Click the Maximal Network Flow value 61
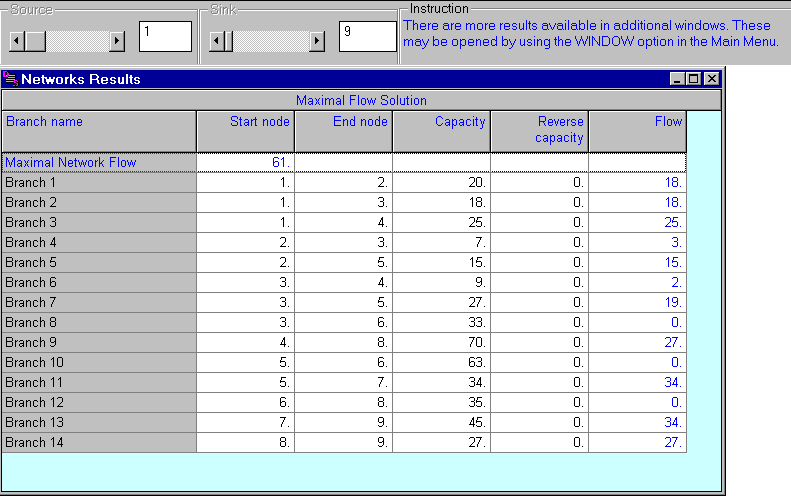The height and width of the screenshot is (496, 791). [245, 162]
